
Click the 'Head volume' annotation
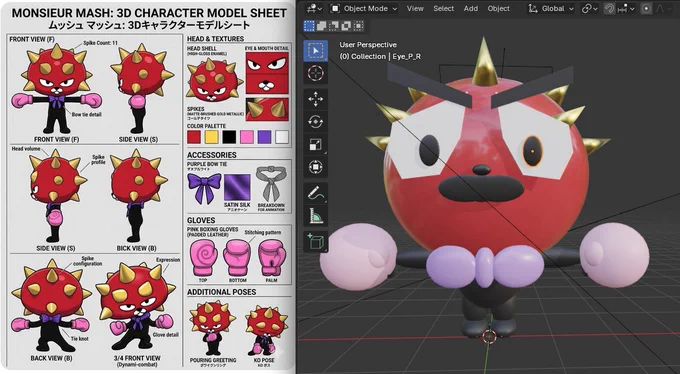click(x=26, y=149)
